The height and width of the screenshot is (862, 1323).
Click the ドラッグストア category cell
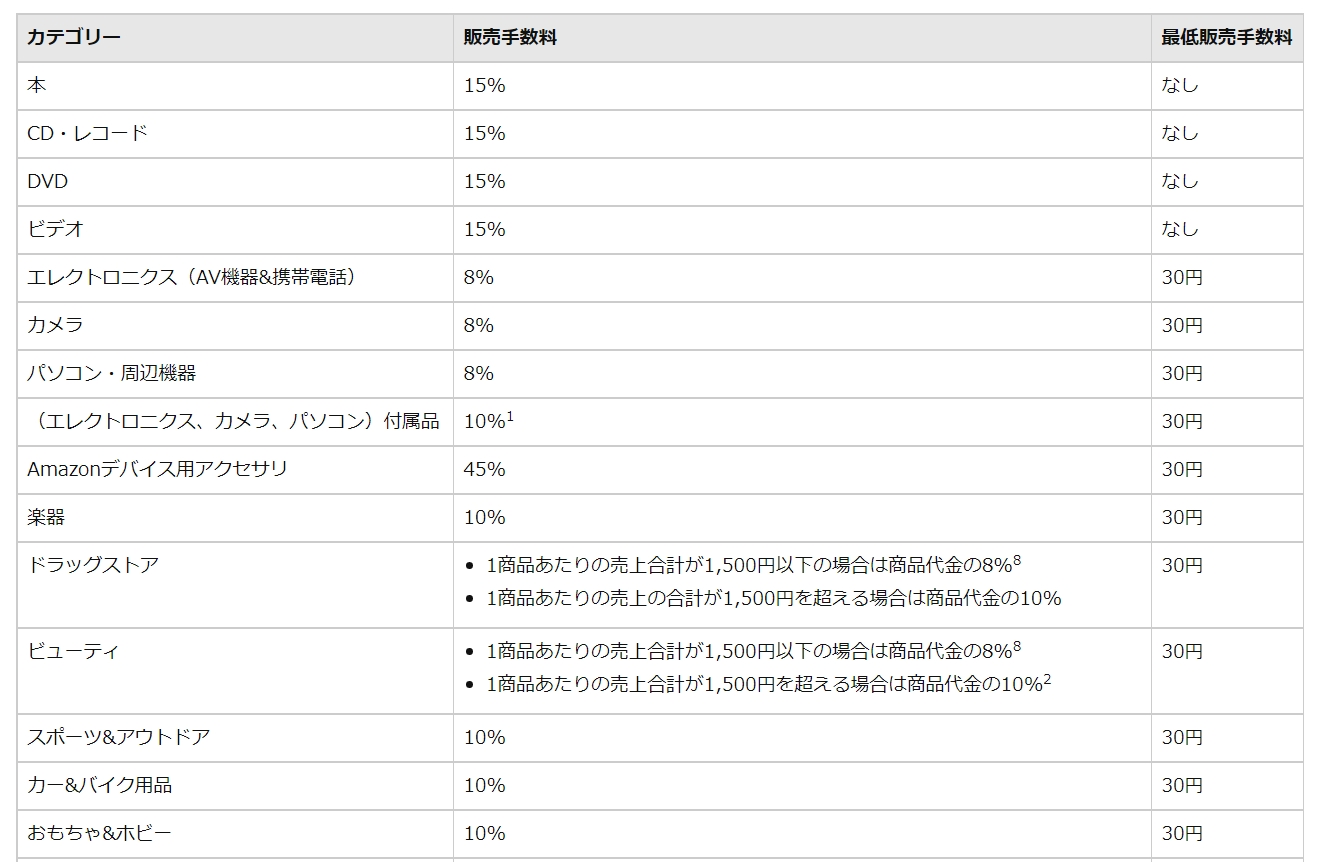(93, 566)
